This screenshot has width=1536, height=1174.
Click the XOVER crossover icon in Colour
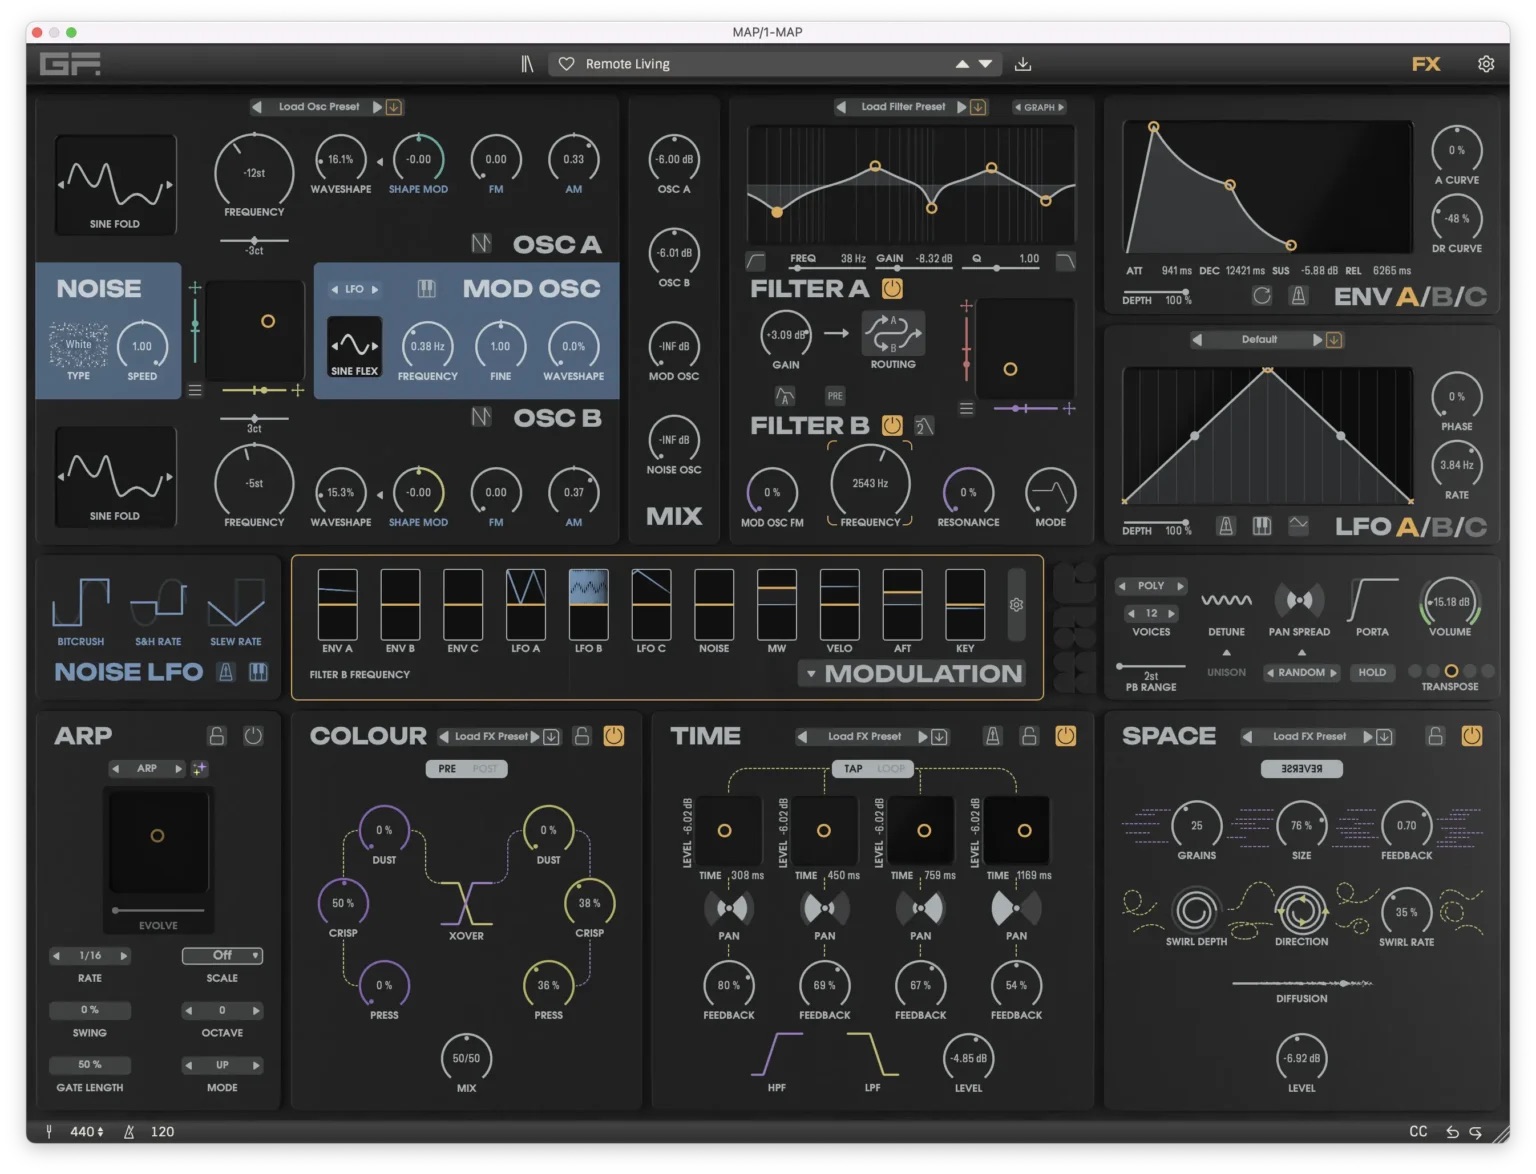[x=466, y=904]
